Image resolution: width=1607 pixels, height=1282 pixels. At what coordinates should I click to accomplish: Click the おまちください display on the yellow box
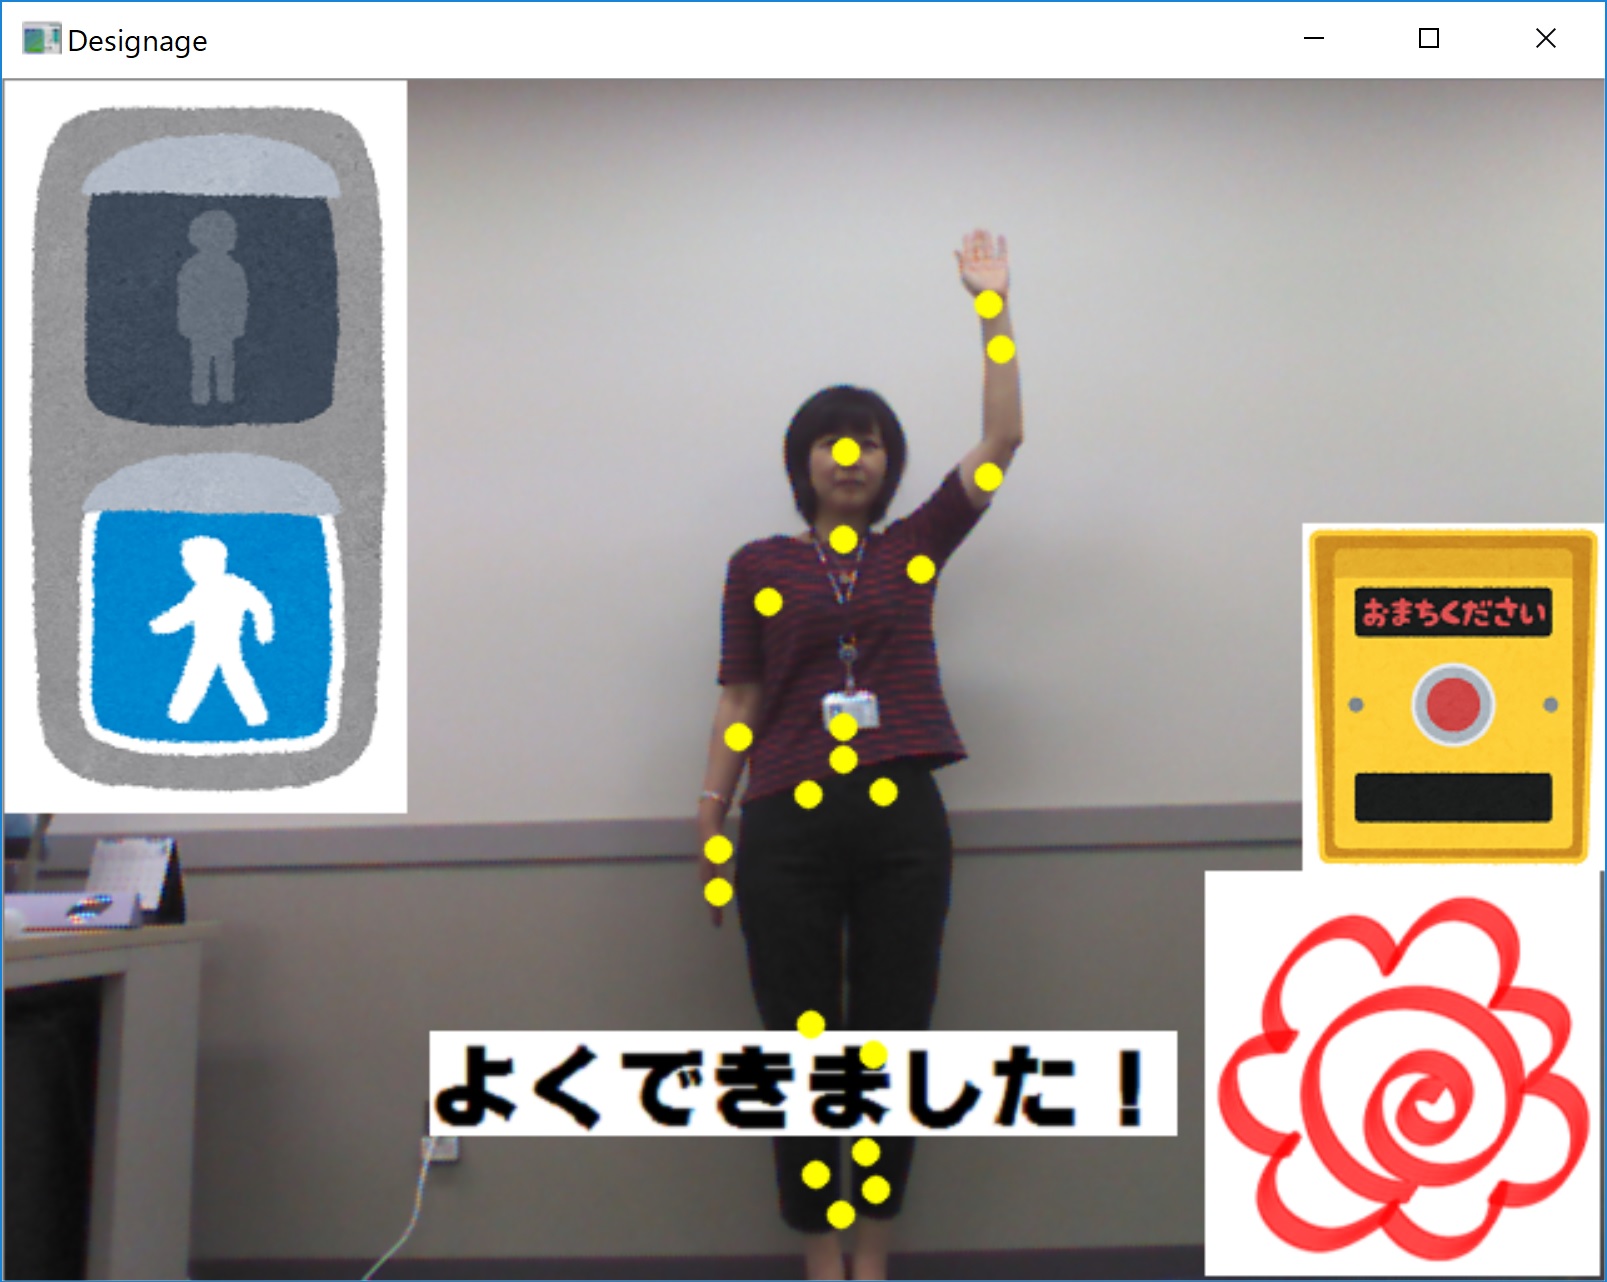[x=1453, y=611]
